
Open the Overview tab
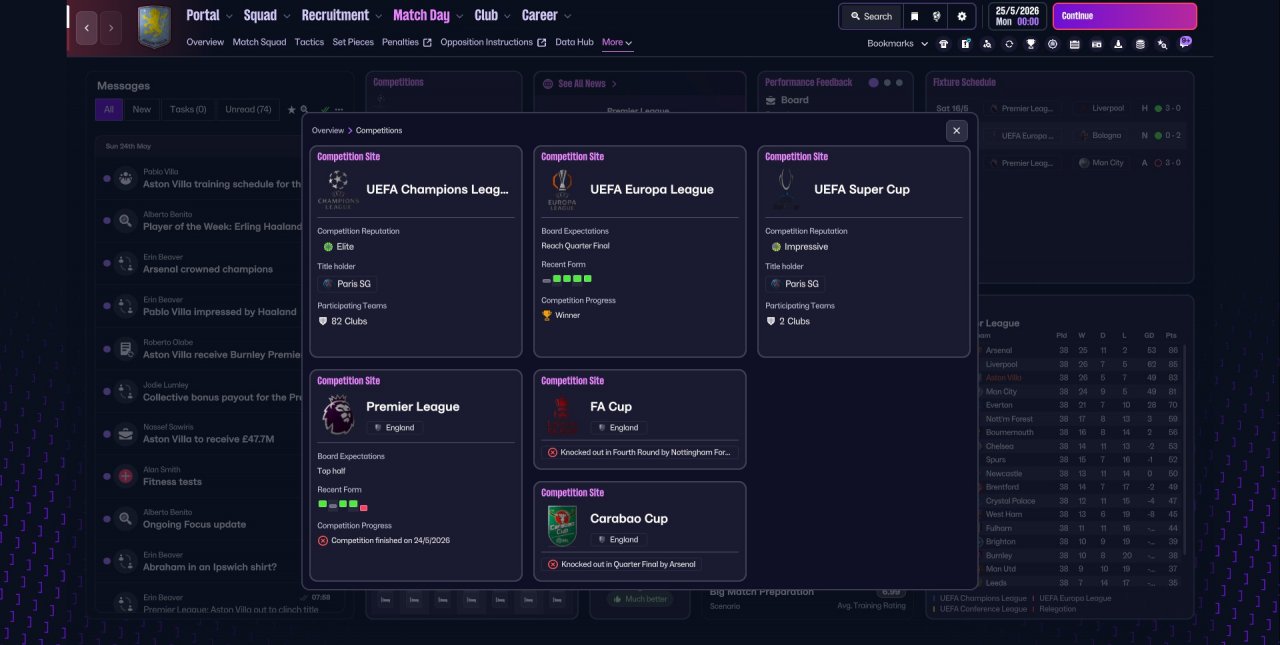205,42
